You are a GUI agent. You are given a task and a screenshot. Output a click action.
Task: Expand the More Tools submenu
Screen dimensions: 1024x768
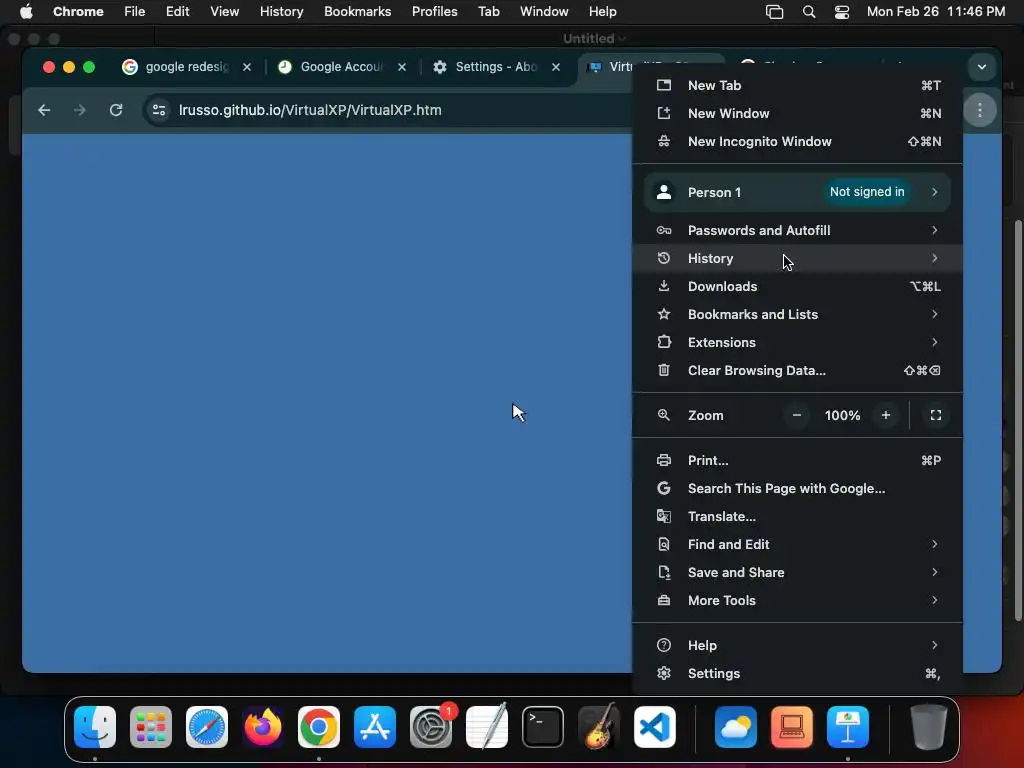coord(797,601)
